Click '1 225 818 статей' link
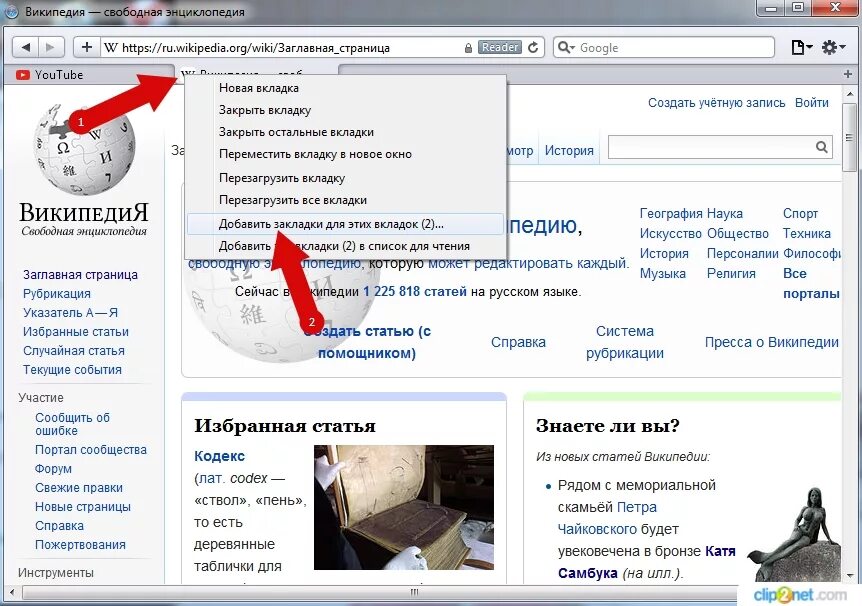Viewport: 862px width, 606px height. tap(415, 291)
